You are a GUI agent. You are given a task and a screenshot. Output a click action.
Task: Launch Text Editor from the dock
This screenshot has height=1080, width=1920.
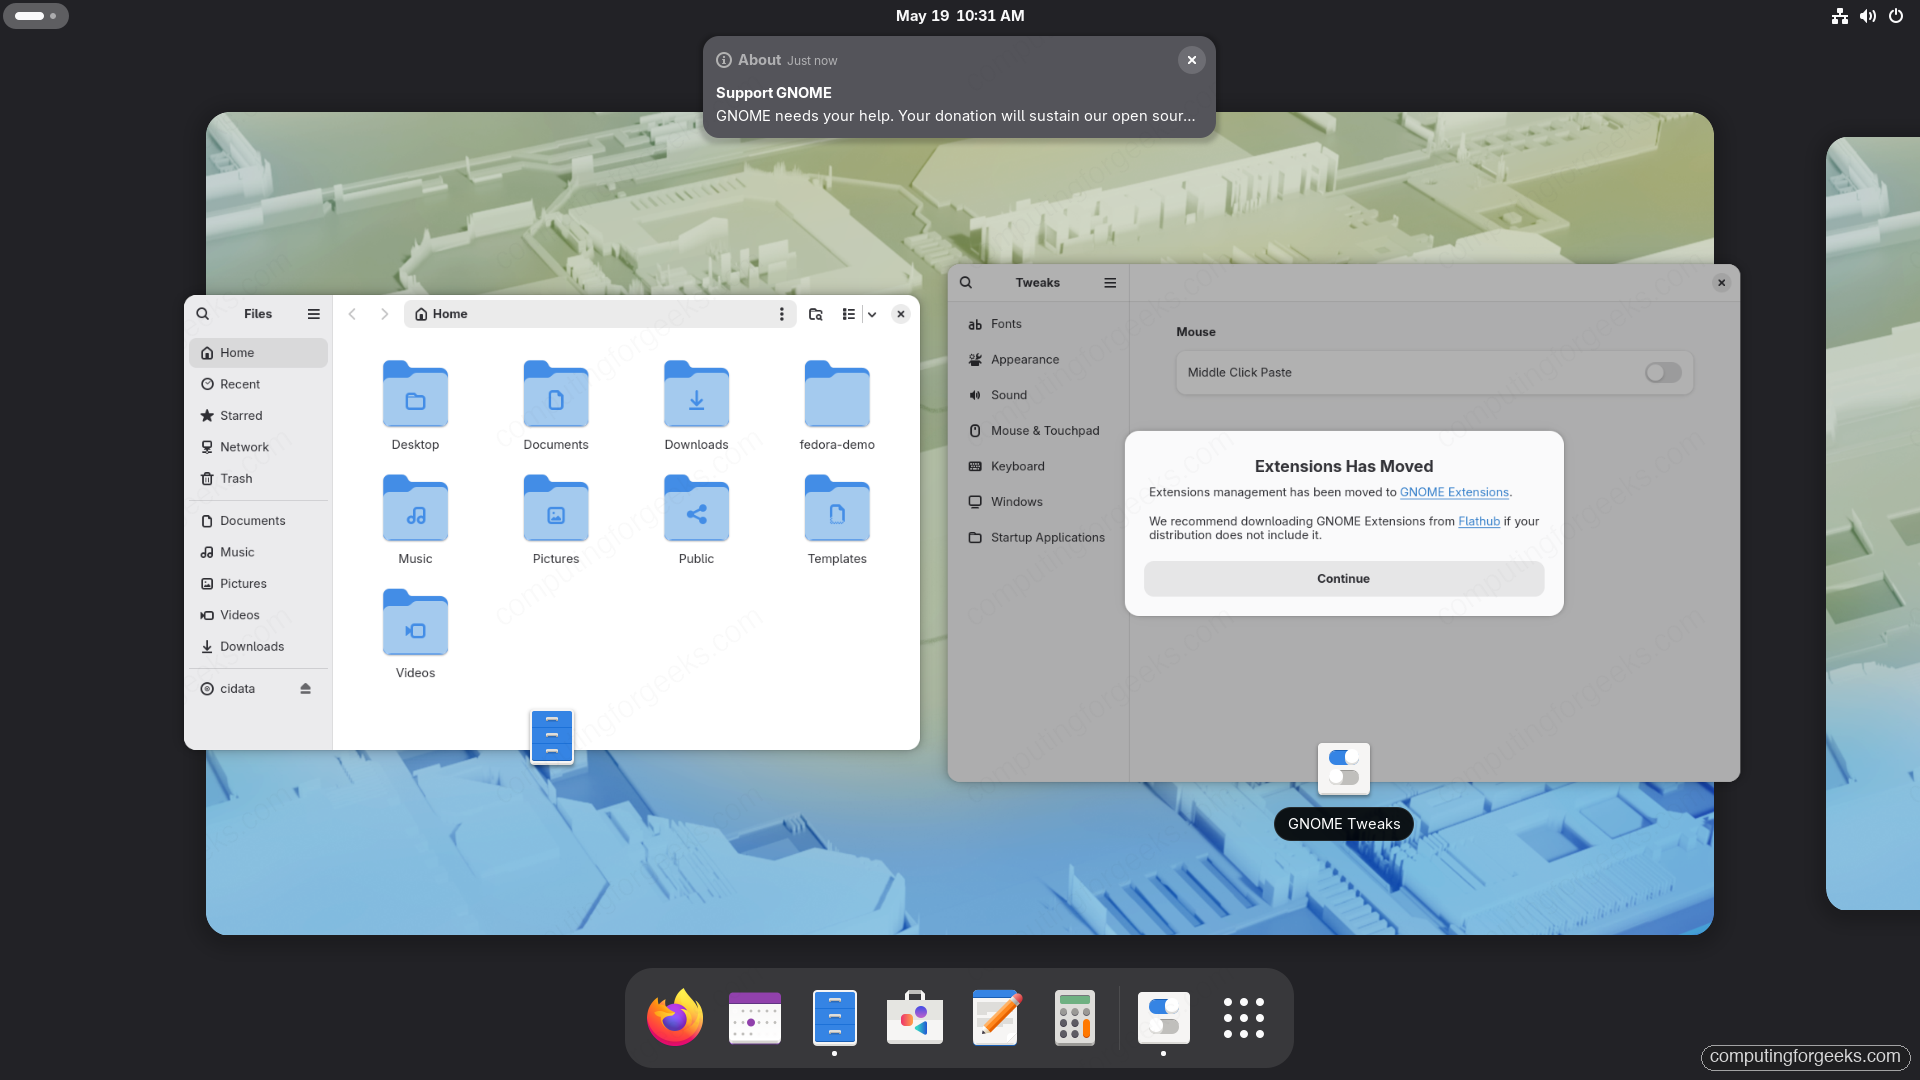995,1017
